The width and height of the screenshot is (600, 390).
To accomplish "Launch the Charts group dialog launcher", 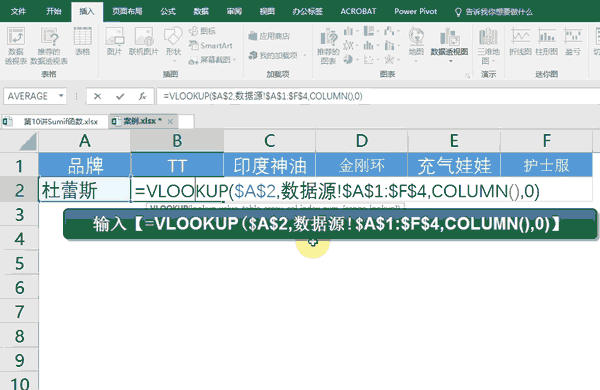I will (468, 75).
